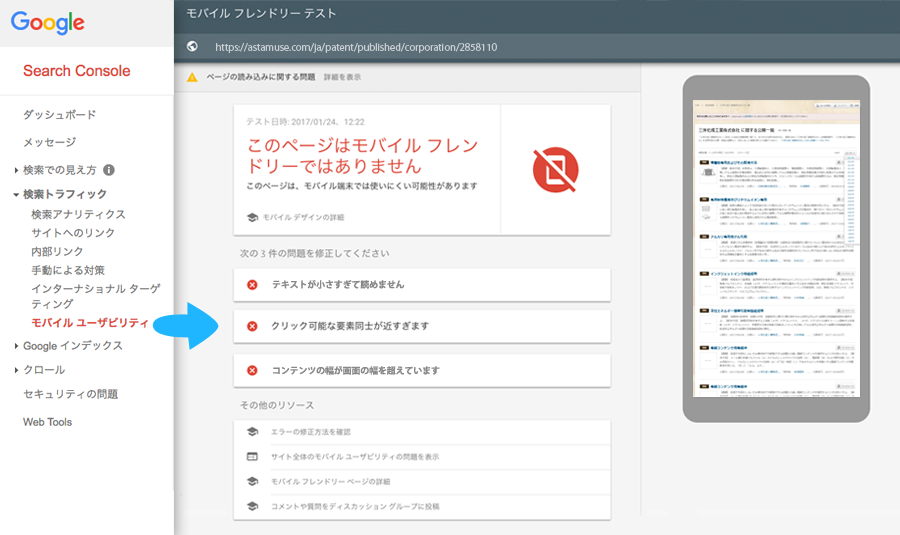
Task: Click the モバイル フレンドリー テスト title
Action: click(x=261, y=13)
